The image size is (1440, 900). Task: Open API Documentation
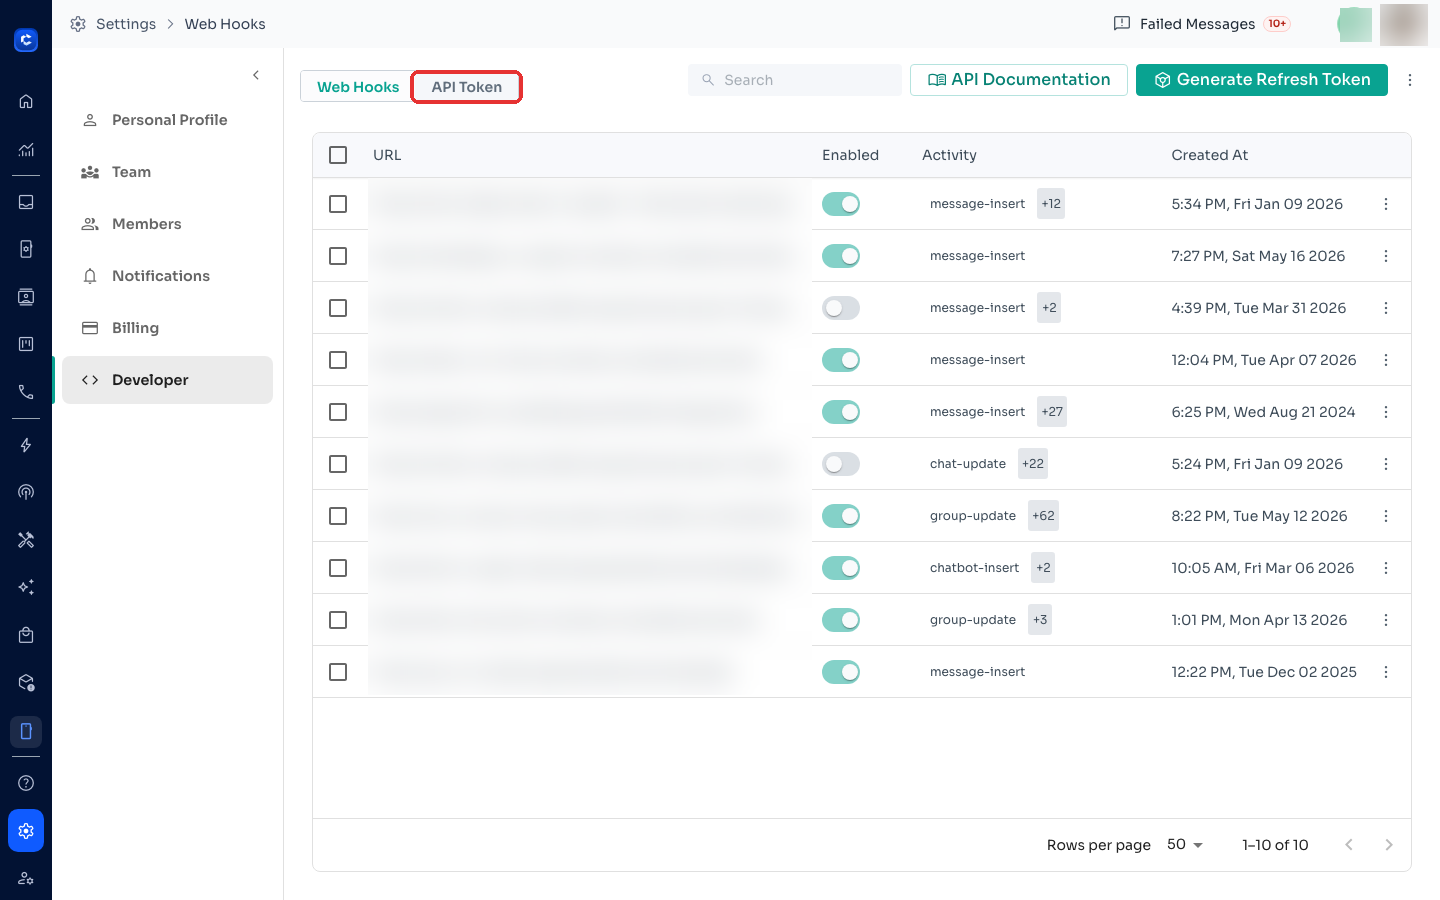point(1019,80)
